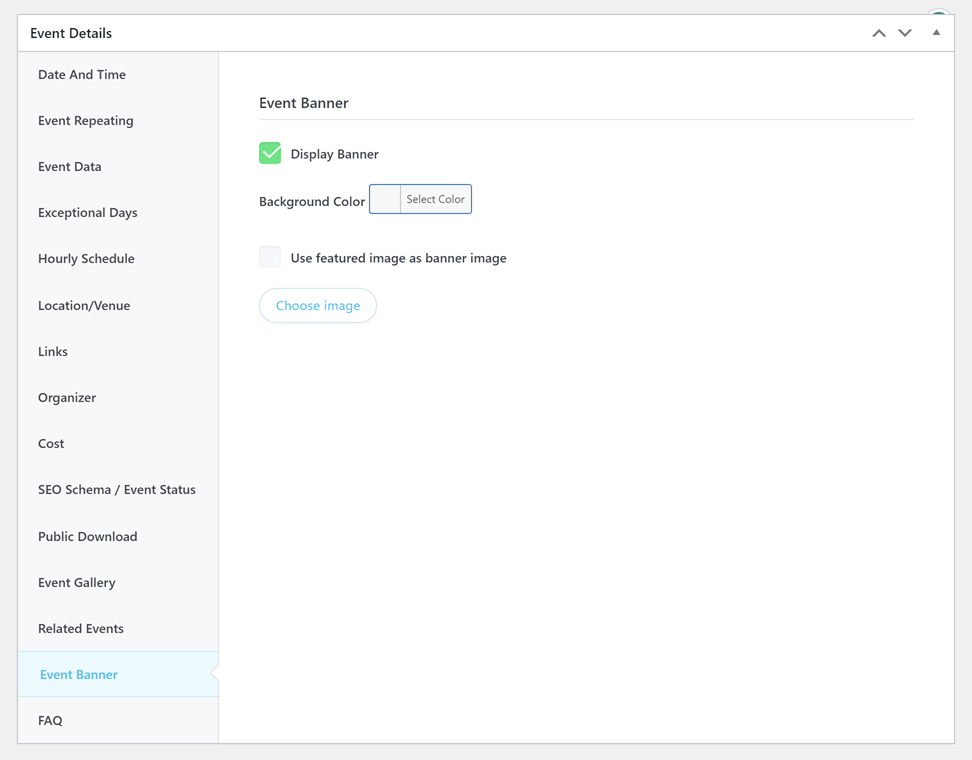Click the background color swatch
This screenshot has width=972, height=760.
click(385, 199)
